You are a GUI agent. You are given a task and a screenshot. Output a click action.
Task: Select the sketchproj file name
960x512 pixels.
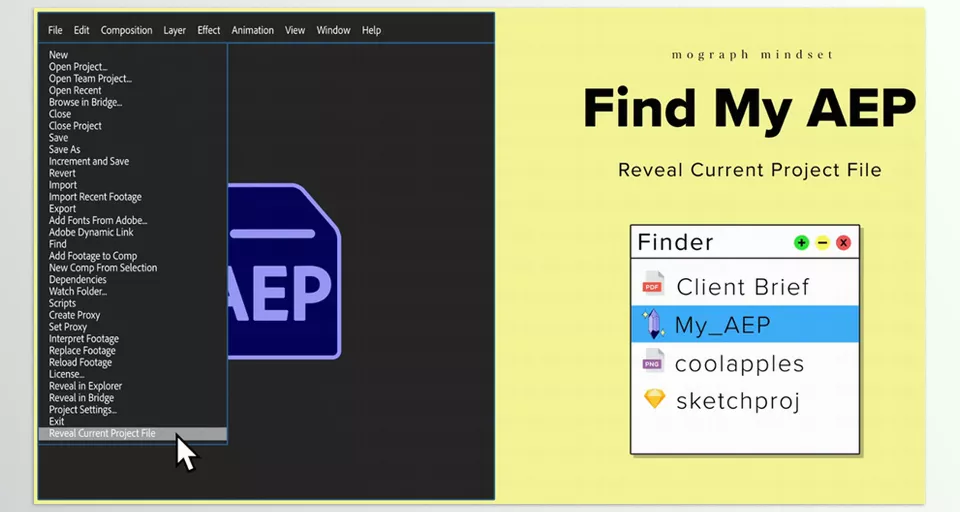[738, 401]
